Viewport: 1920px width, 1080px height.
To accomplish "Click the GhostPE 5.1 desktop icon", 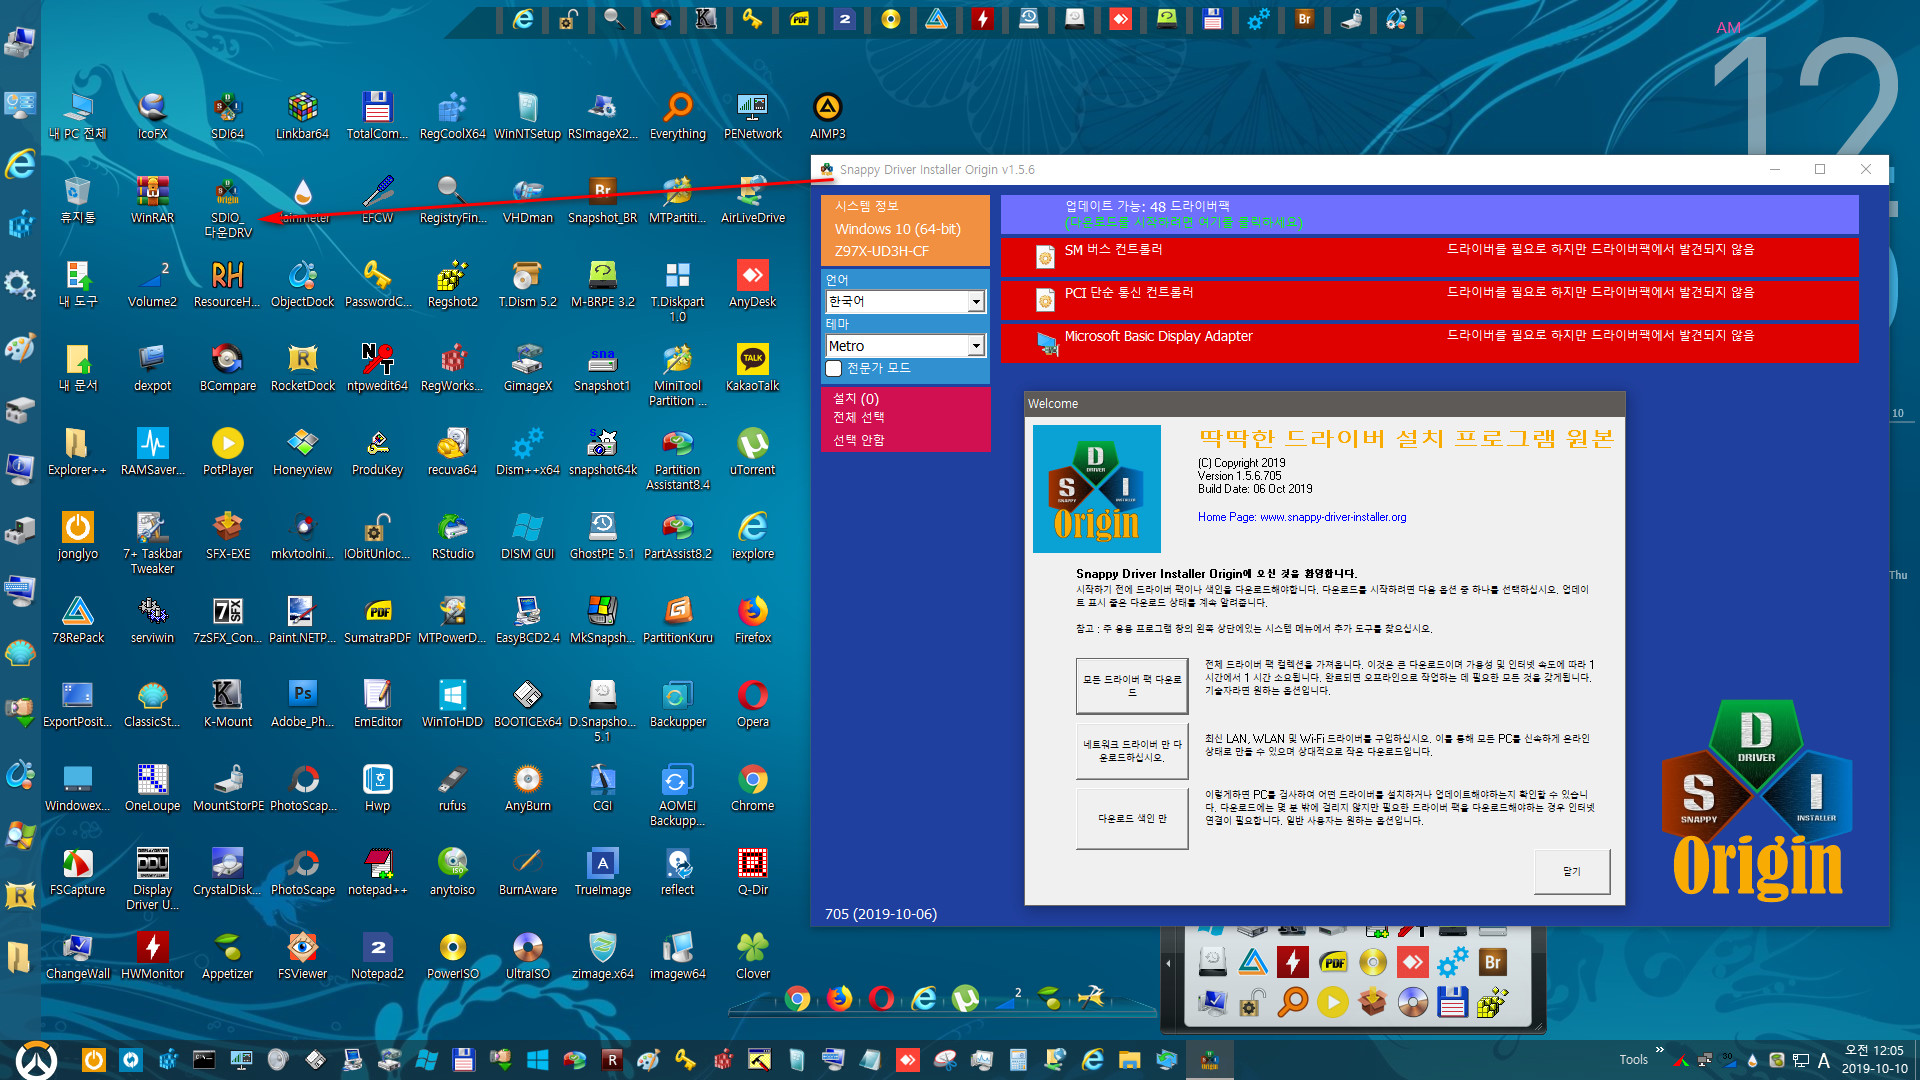I will coord(602,536).
